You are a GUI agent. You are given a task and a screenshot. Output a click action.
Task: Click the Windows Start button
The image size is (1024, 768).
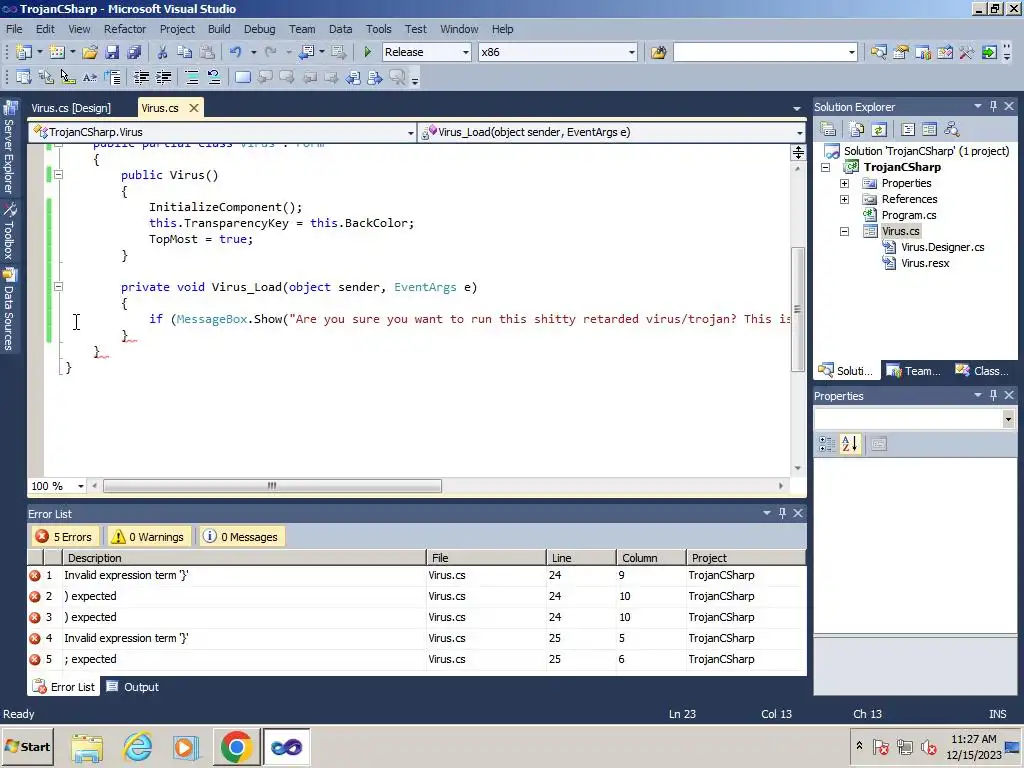click(x=28, y=746)
